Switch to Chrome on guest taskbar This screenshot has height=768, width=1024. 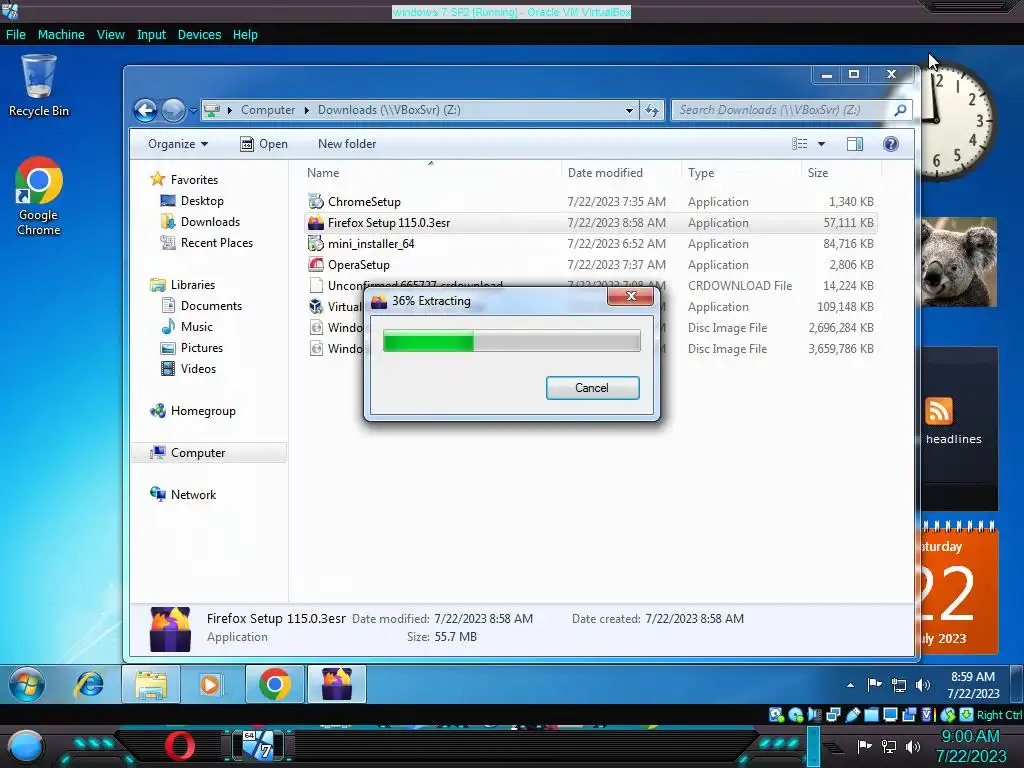pos(274,684)
